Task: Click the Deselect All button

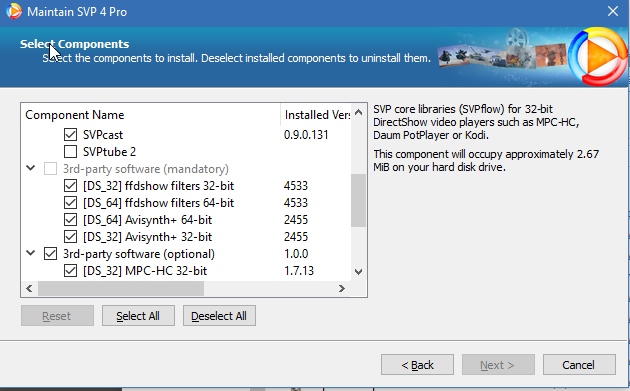Action: pyautogui.click(x=219, y=316)
